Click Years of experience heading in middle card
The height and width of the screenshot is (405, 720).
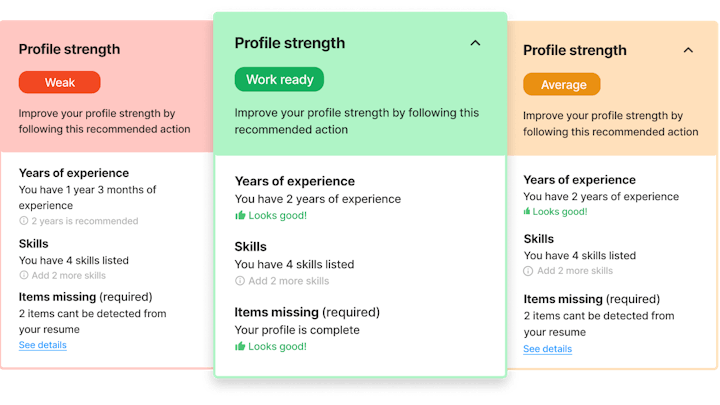click(295, 181)
